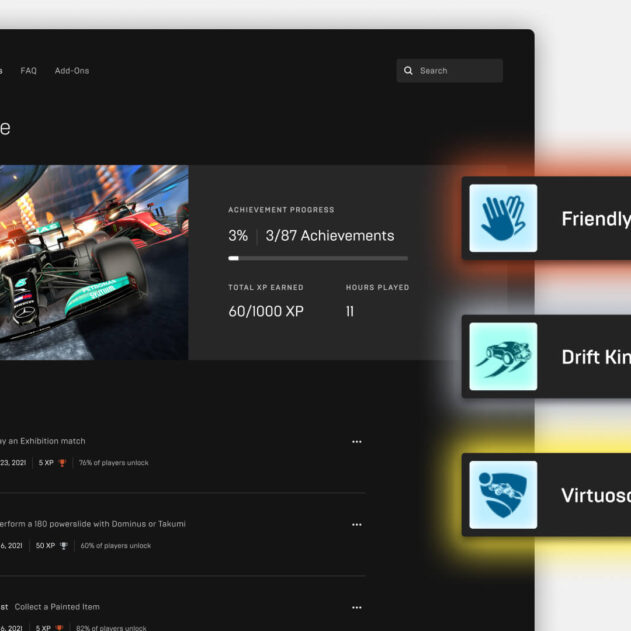This screenshot has width=631, height=631.
Task: Open the Drift King achievement card title
Action: [596, 357]
